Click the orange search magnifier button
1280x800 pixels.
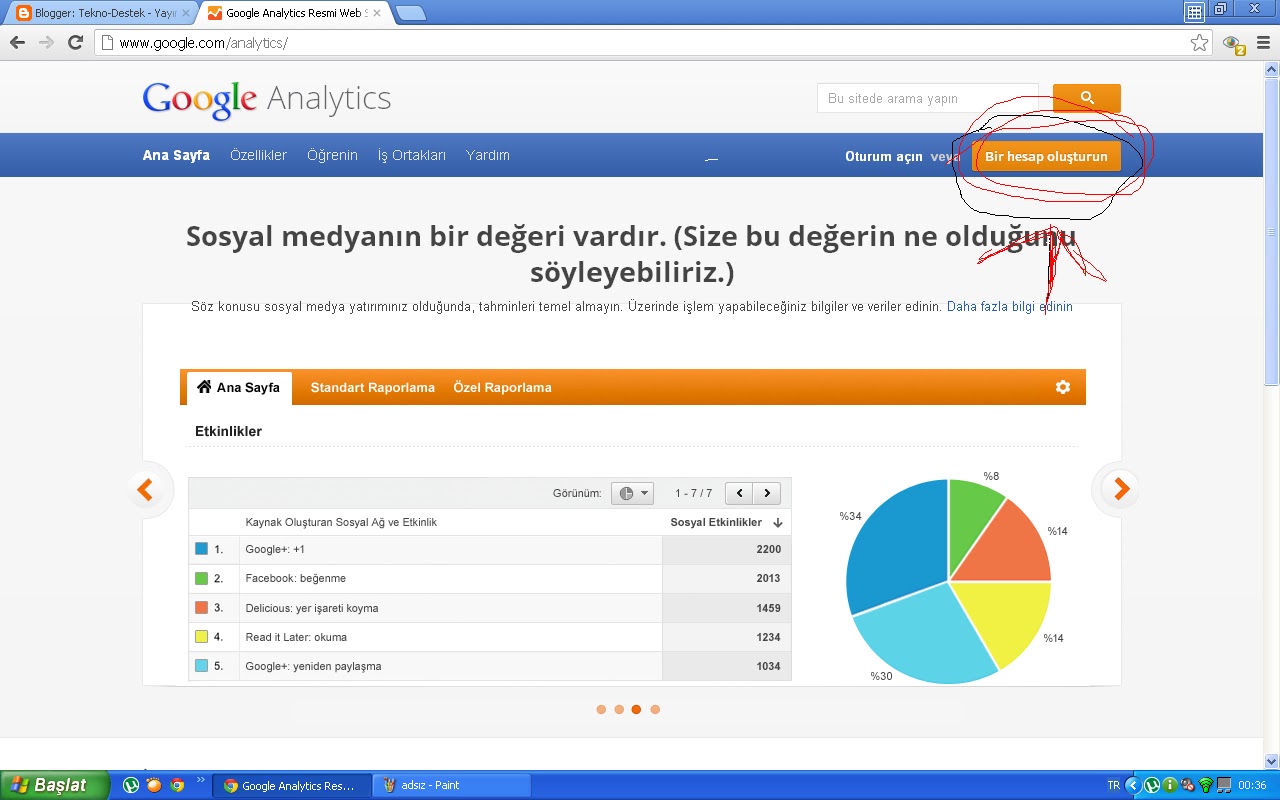coord(1087,98)
